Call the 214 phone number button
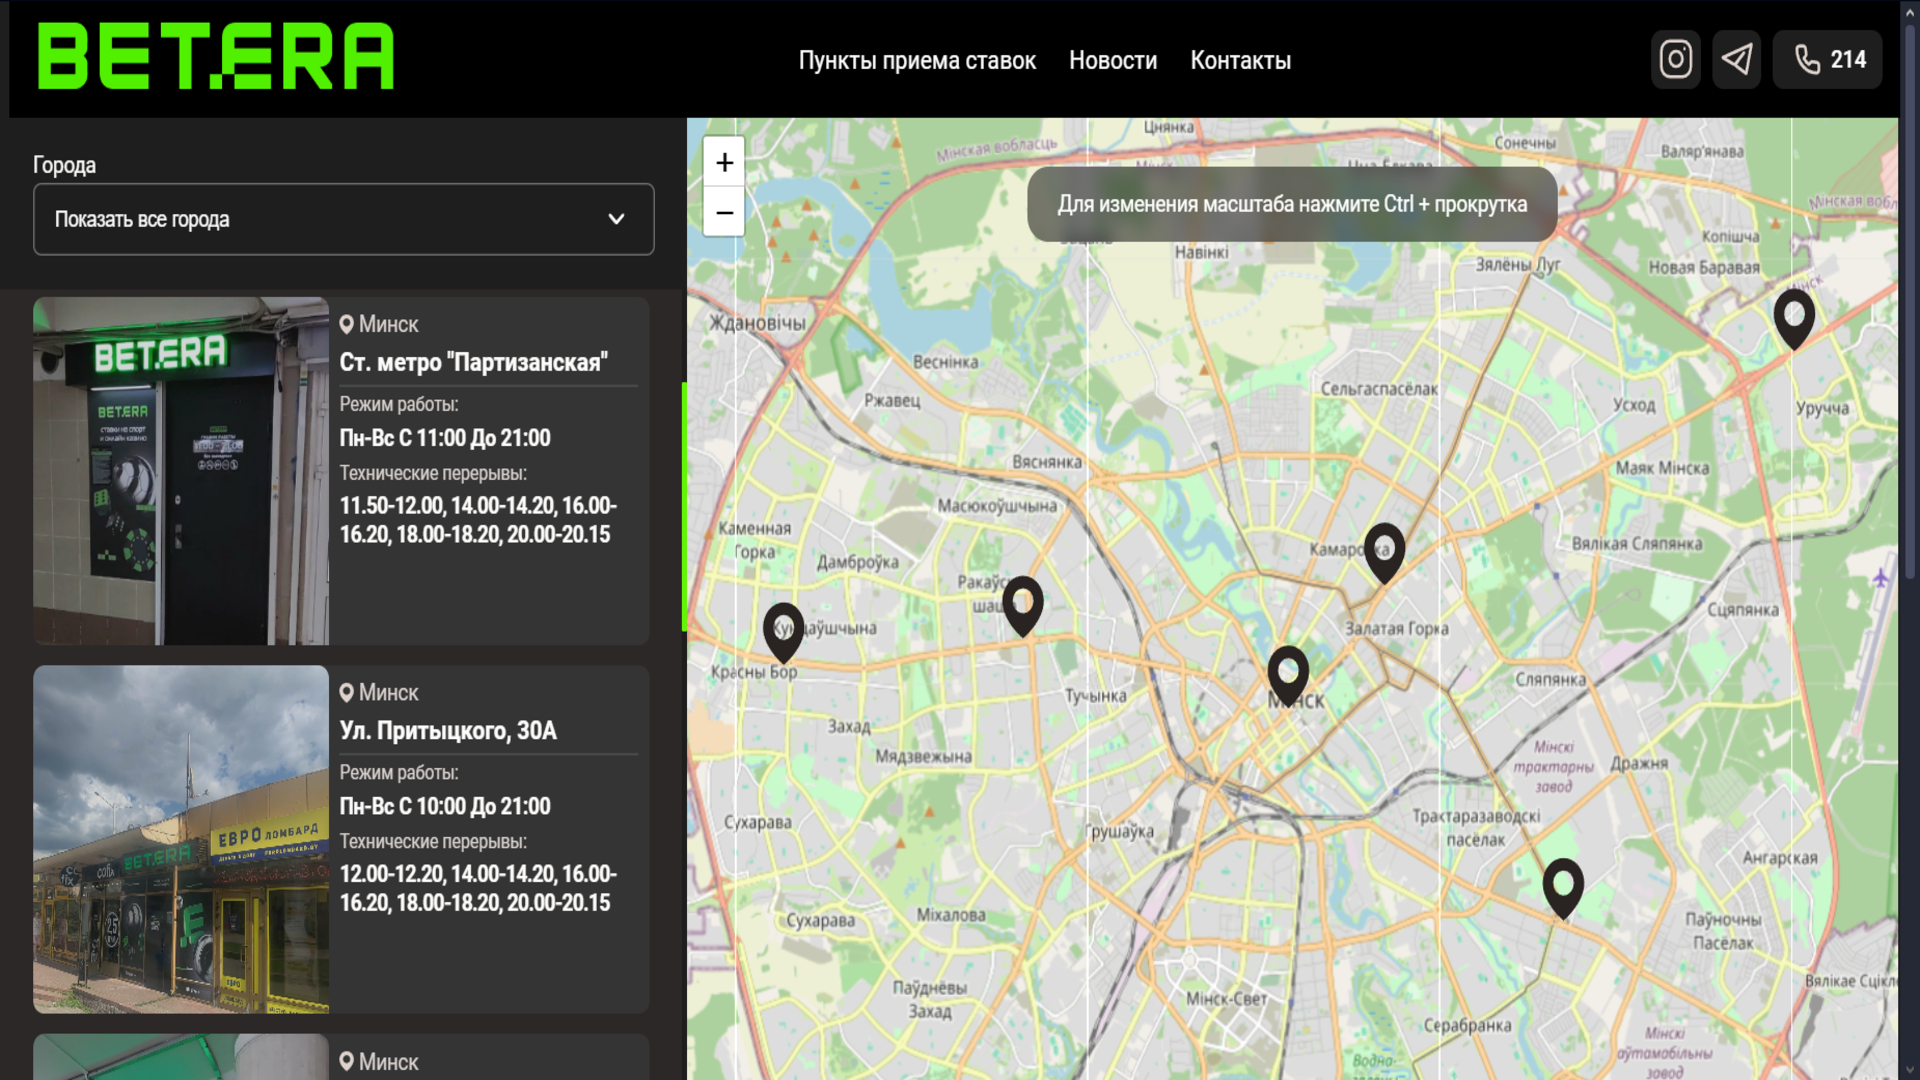The image size is (1920, 1080). [x=1828, y=60]
